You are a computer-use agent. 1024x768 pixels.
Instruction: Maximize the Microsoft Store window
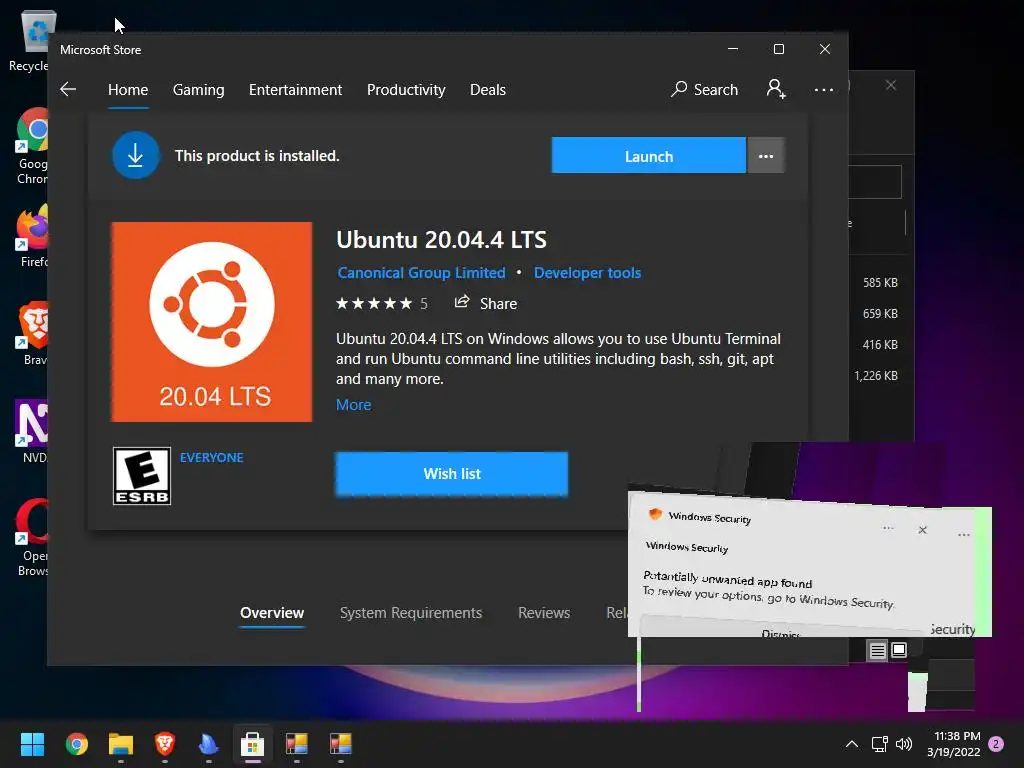point(778,50)
